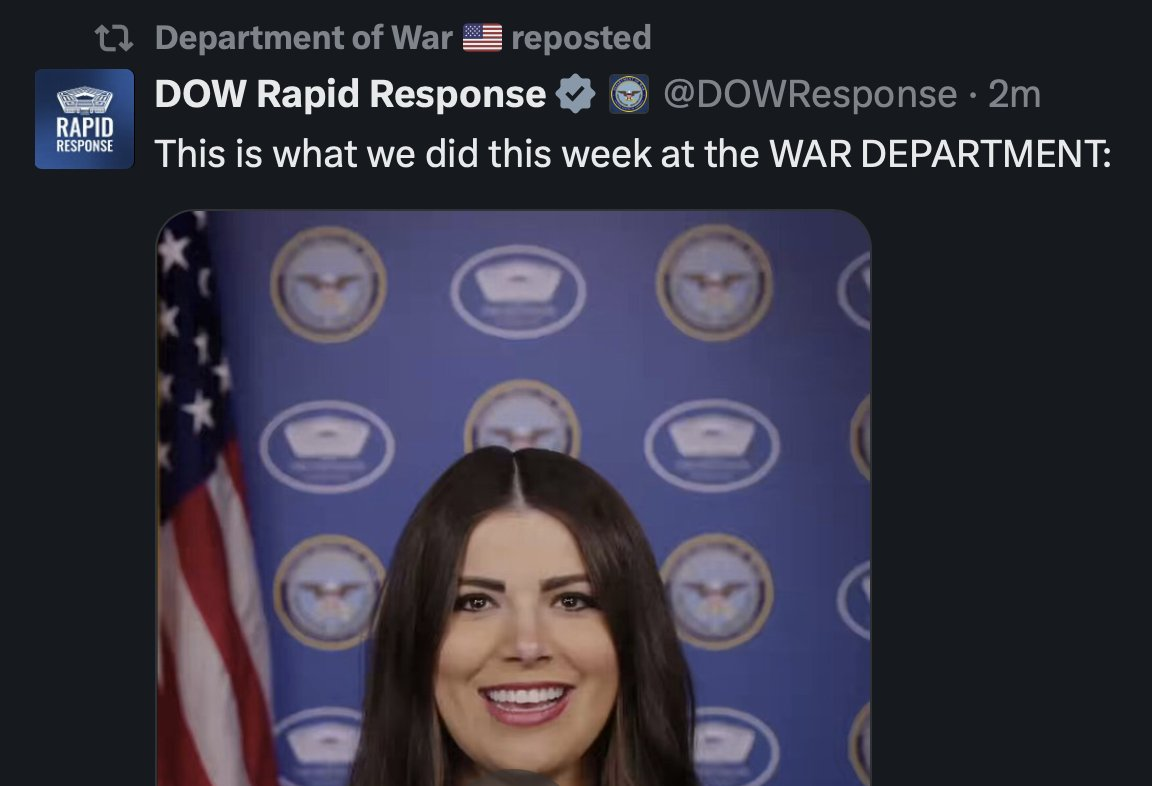Click the 2m post timestamp

[1014, 94]
